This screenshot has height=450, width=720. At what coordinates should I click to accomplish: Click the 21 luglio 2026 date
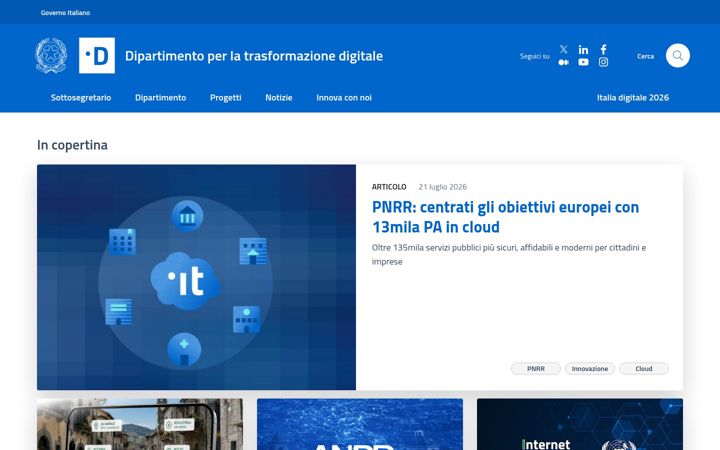pos(443,187)
